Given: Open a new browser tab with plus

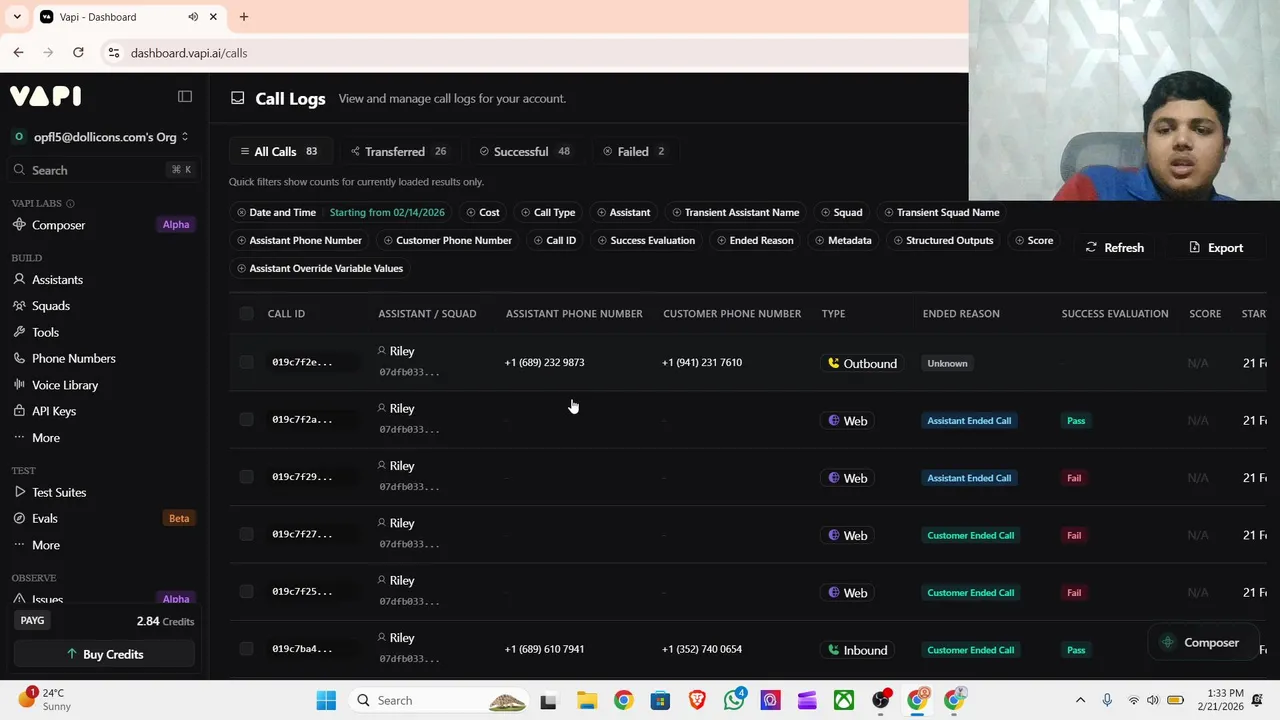Looking at the screenshot, I should (x=244, y=17).
